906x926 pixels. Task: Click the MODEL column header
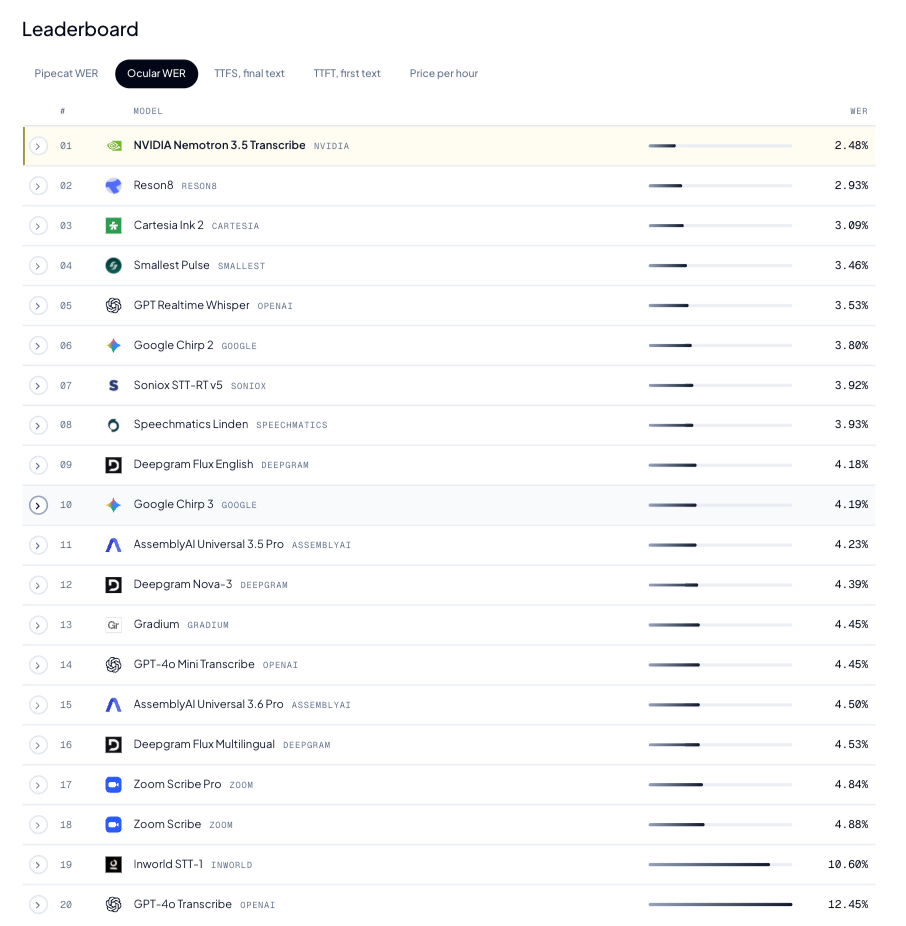click(x=148, y=111)
